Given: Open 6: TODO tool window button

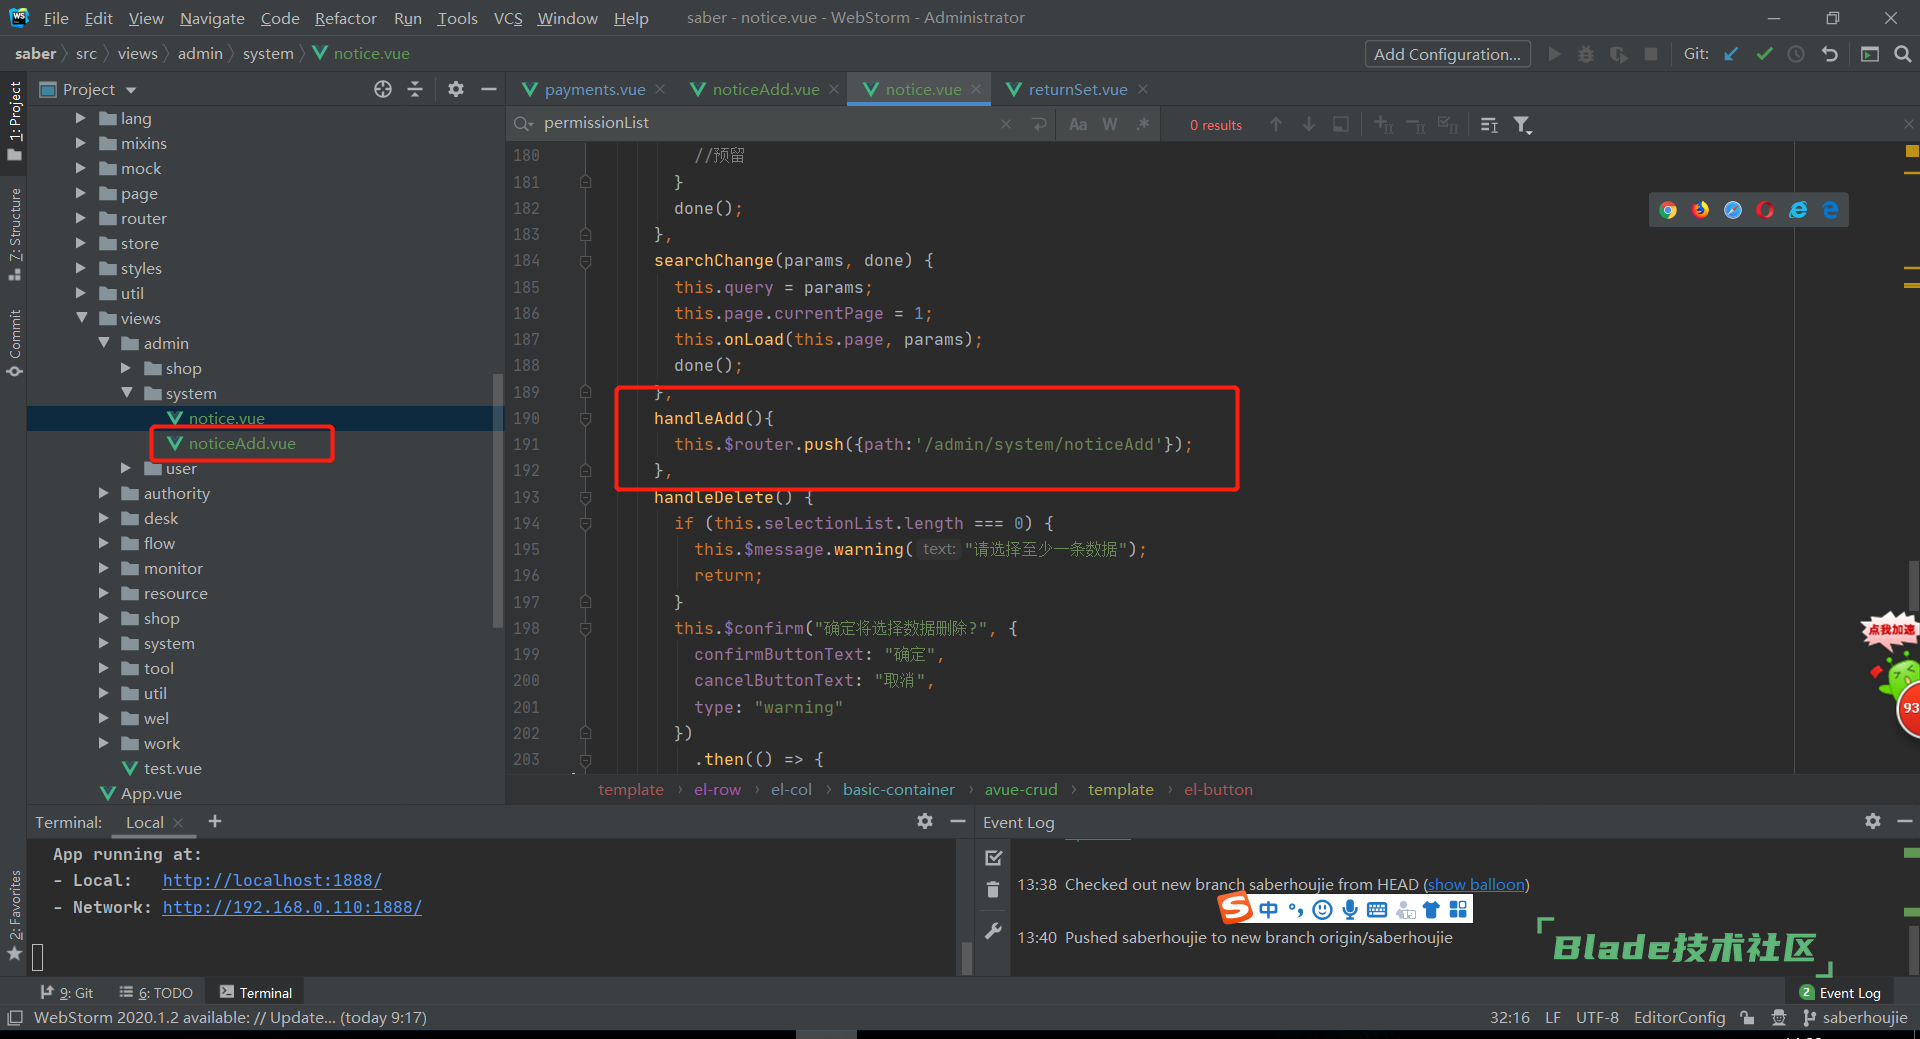Looking at the screenshot, I should point(156,992).
